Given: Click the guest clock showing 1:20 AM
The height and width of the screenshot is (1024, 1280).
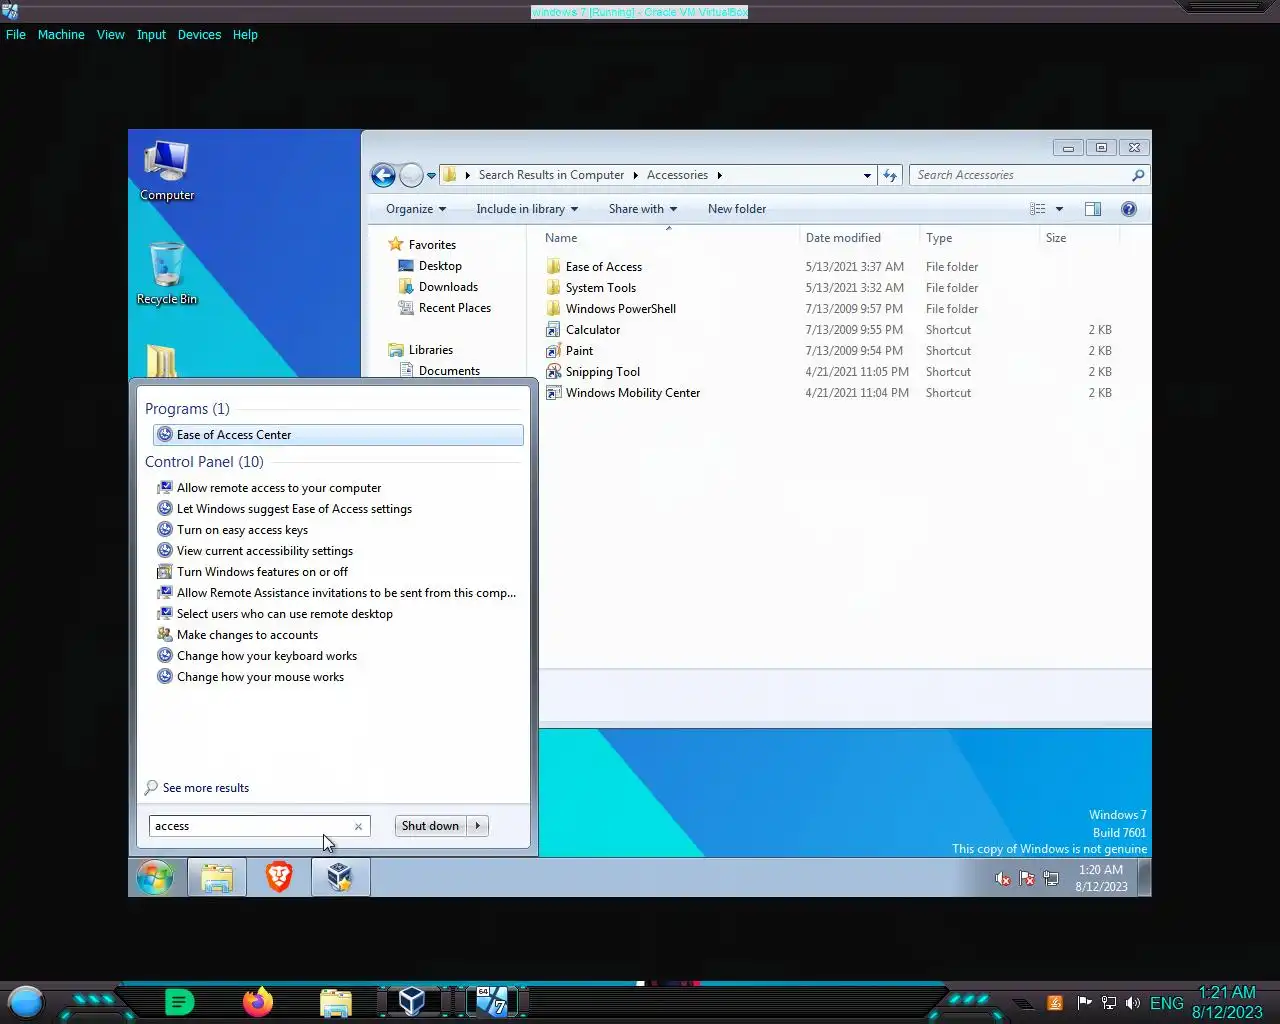Looking at the screenshot, I should pos(1101,878).
